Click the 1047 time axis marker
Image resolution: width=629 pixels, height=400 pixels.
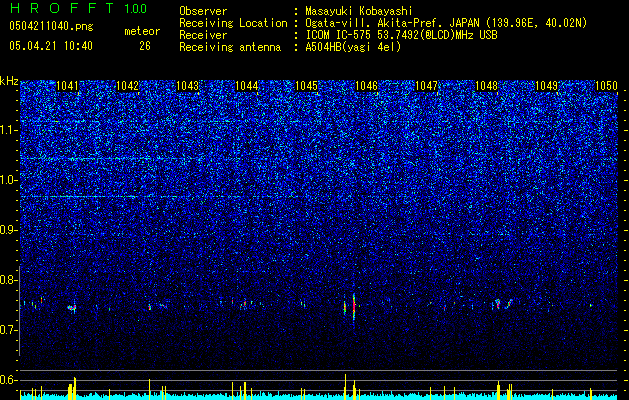[426, 86]
